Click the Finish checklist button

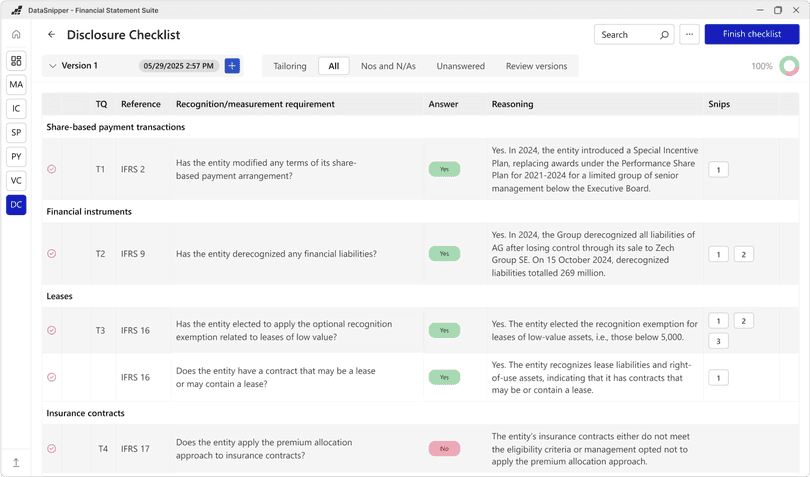pyautogui.click(x=751, y=34)
